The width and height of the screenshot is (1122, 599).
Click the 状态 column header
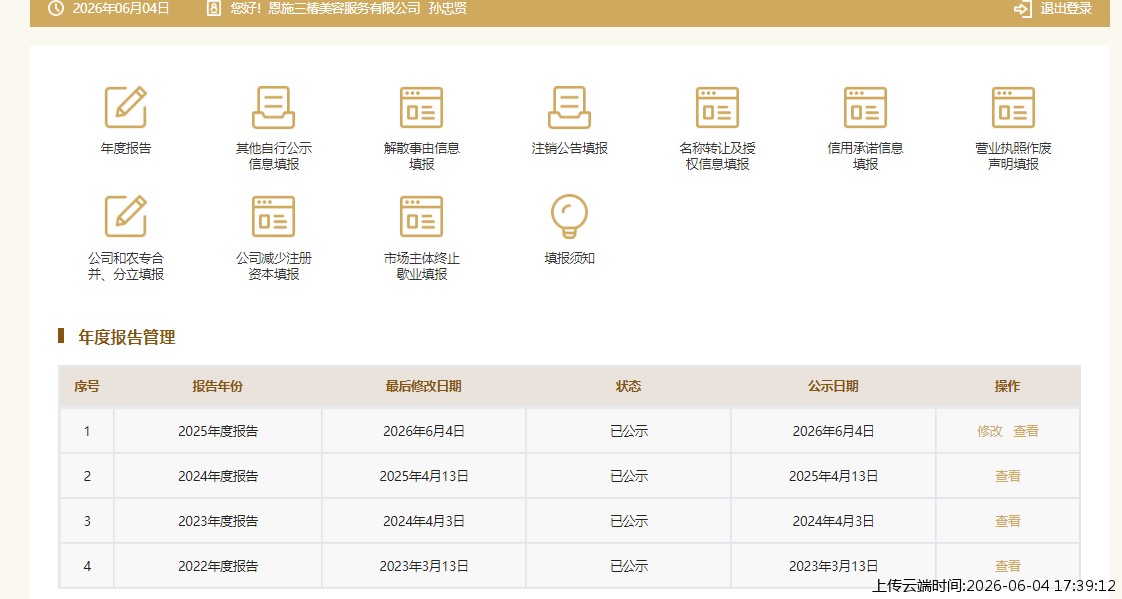pos(628,386)
